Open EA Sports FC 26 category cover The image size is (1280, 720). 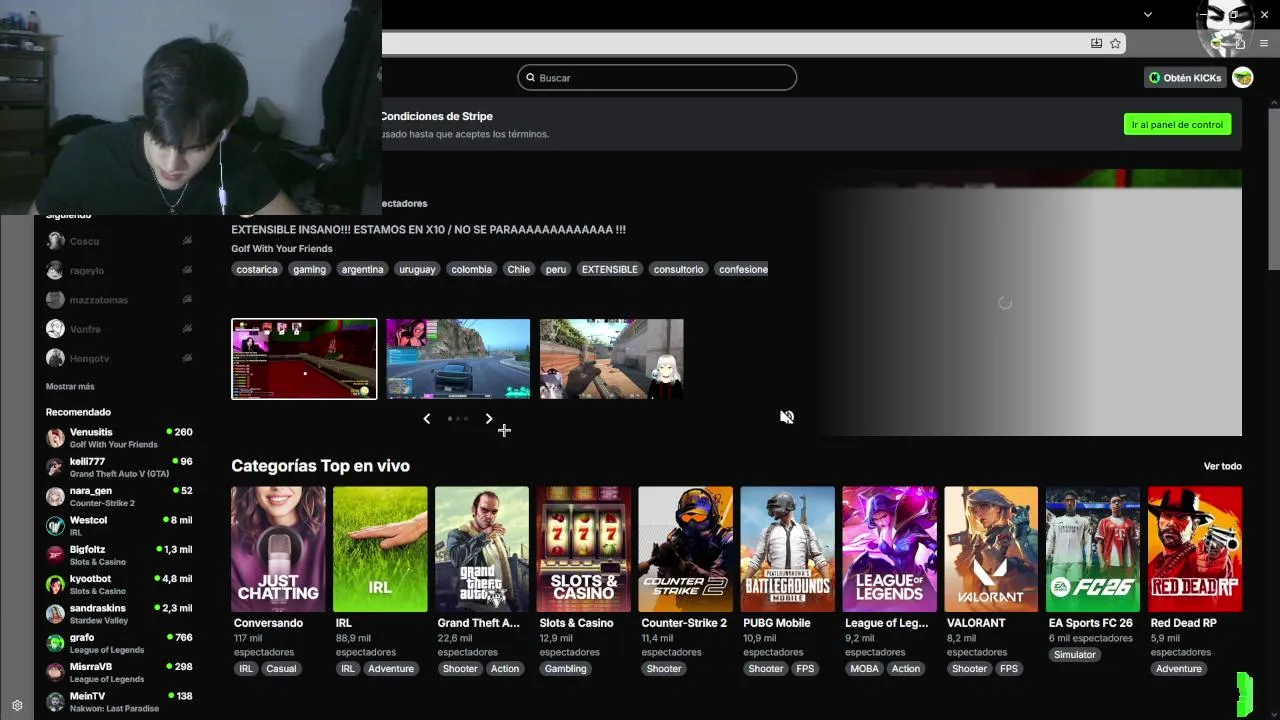[1093, 549]
